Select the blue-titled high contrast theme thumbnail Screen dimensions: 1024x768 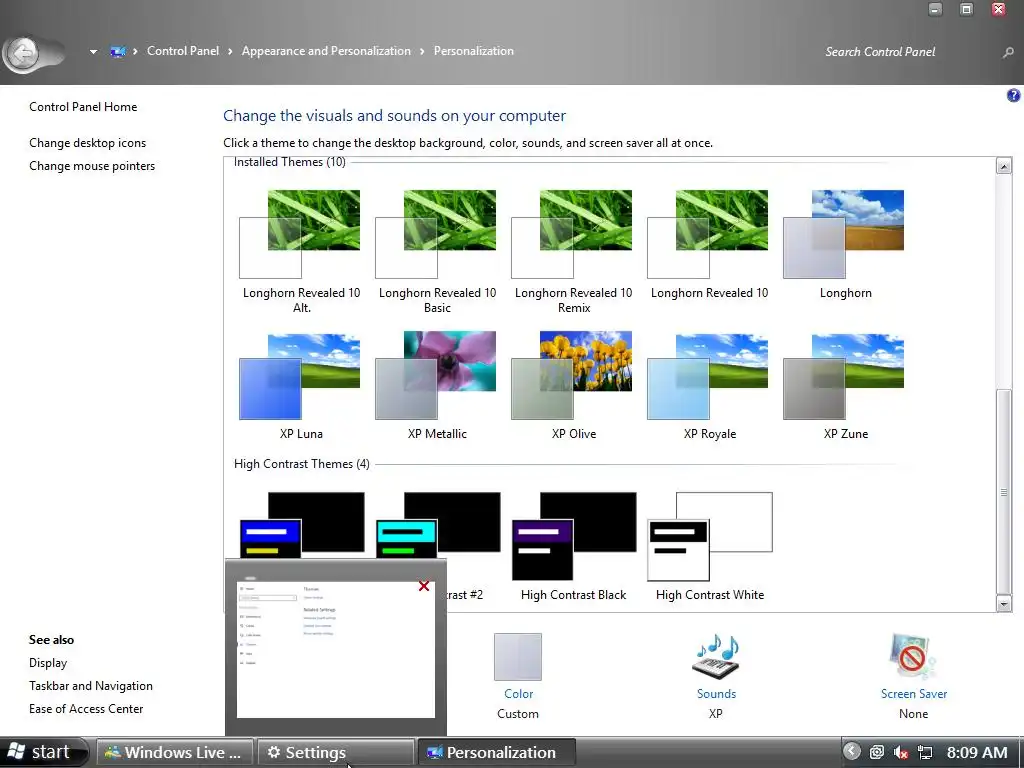point(302,524)
